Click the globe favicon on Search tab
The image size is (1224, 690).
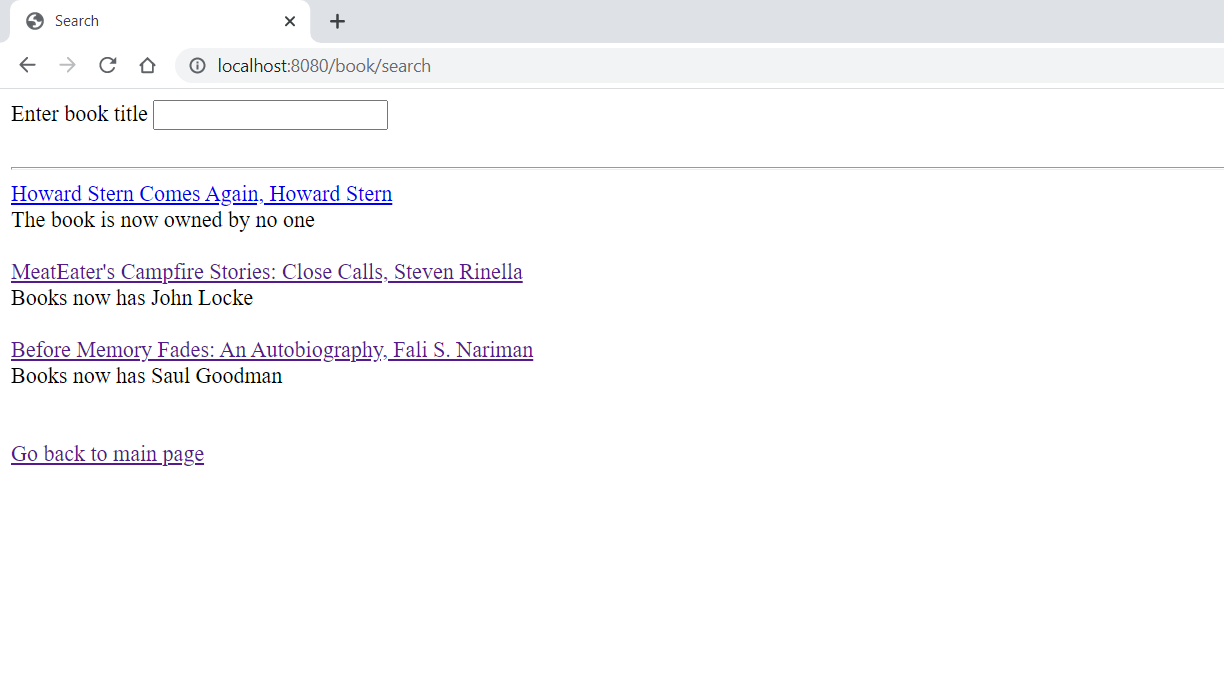click(x=35, y=21)
